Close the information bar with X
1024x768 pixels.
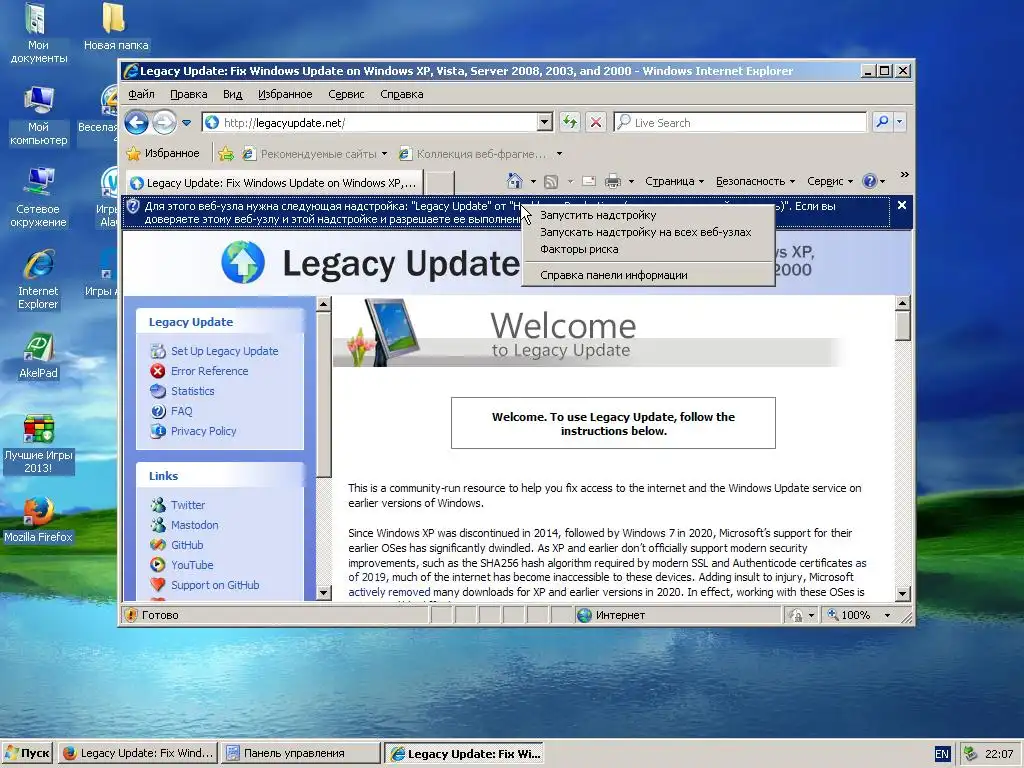(902, 205)
